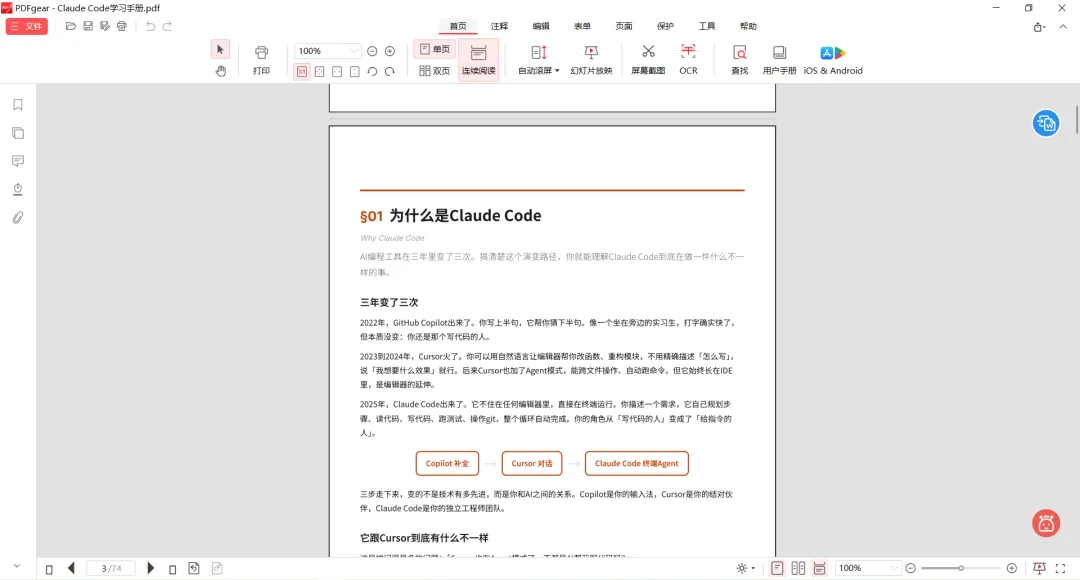Rotate page clockwise icon
Screen dimensions: 1080x580
[390, 72]
